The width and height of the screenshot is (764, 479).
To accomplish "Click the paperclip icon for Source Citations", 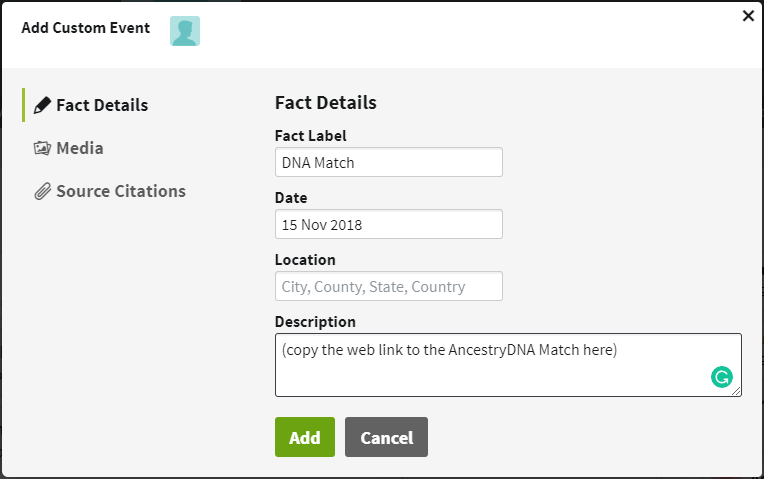I will [x=42, y=191].
